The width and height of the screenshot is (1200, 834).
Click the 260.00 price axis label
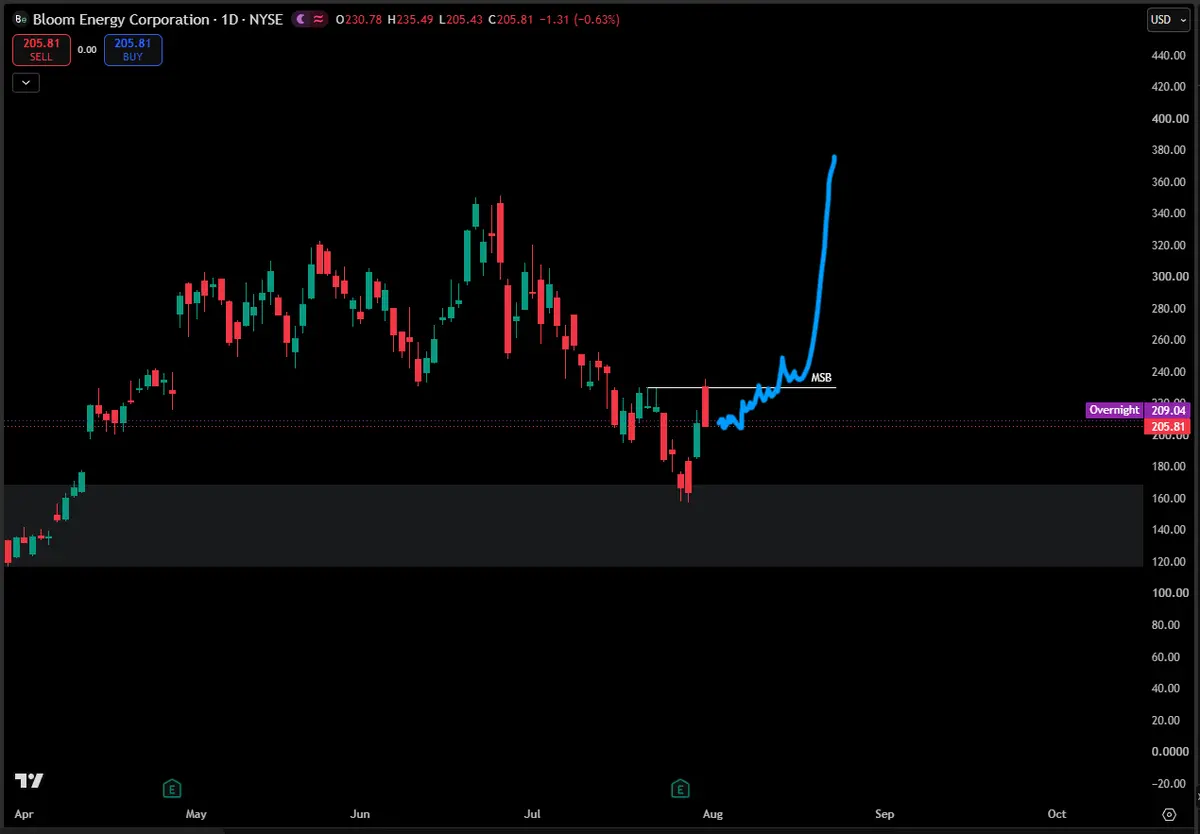1167,340
